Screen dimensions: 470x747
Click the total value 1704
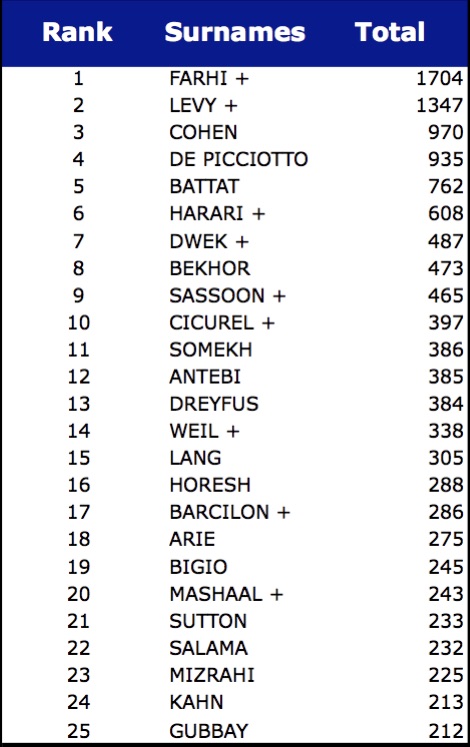point(440,78)
